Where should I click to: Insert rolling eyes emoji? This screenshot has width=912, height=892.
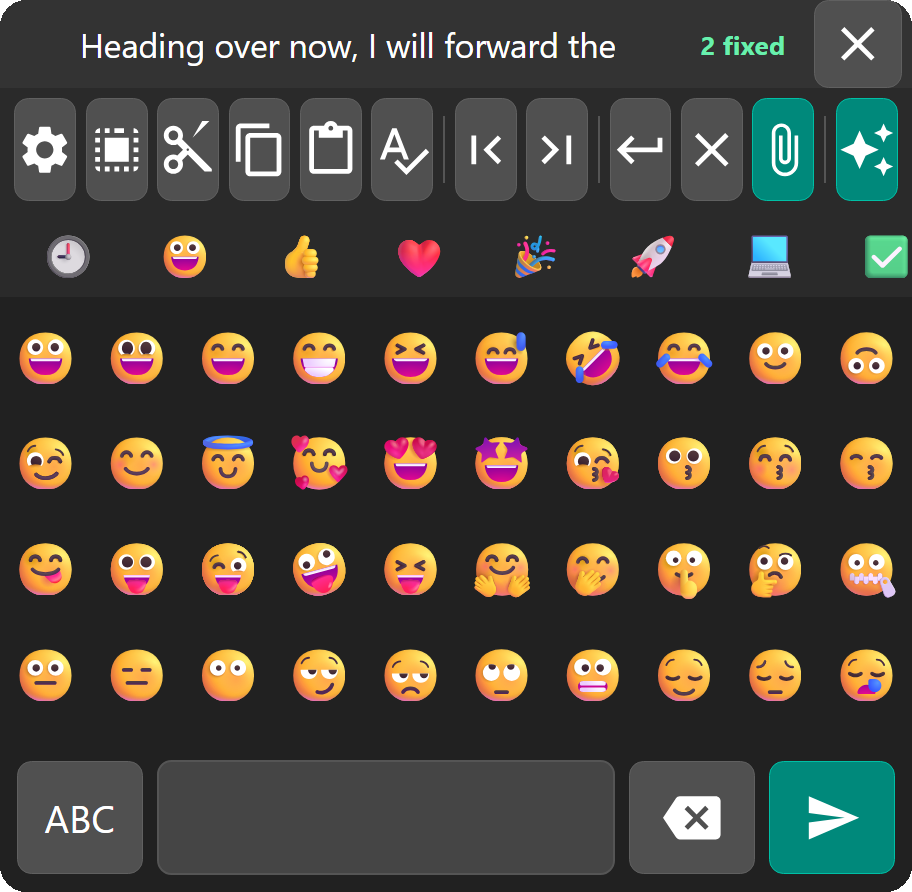pos(501,675)
